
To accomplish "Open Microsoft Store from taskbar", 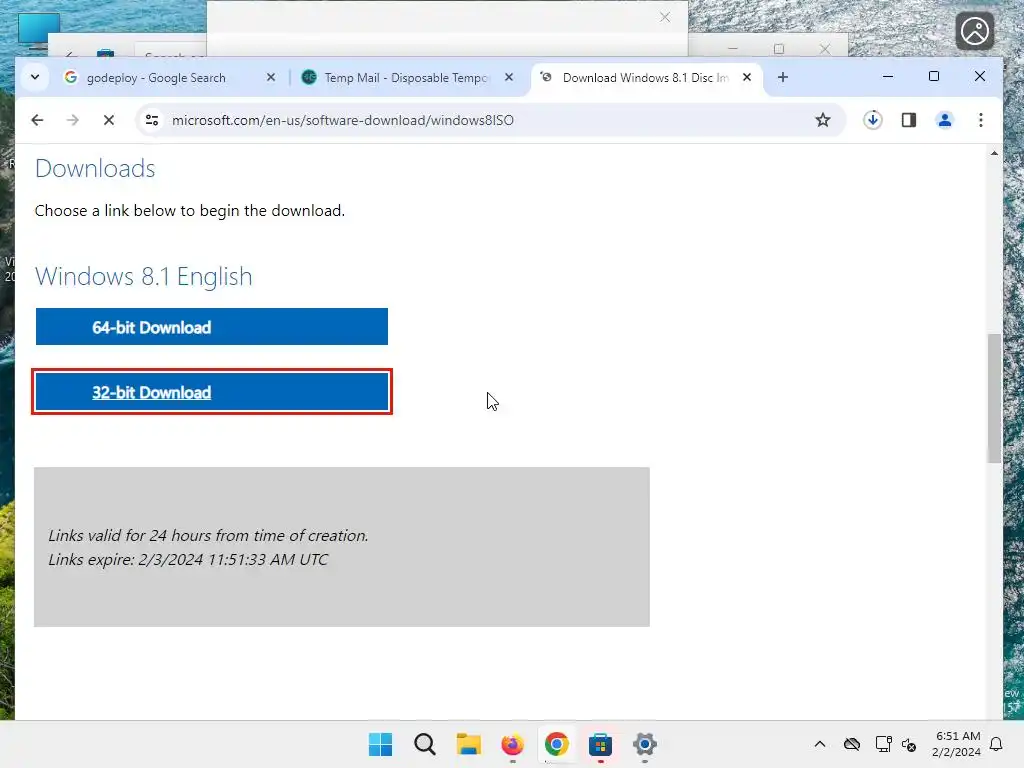I will coord(600,744).
